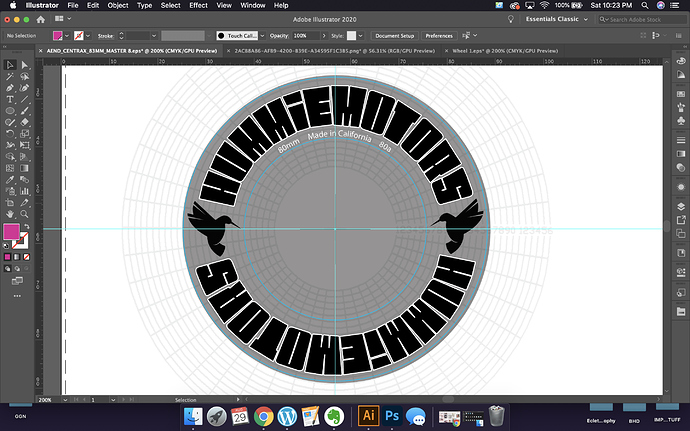Open the Object menu
690x431 pixels.
118,5
